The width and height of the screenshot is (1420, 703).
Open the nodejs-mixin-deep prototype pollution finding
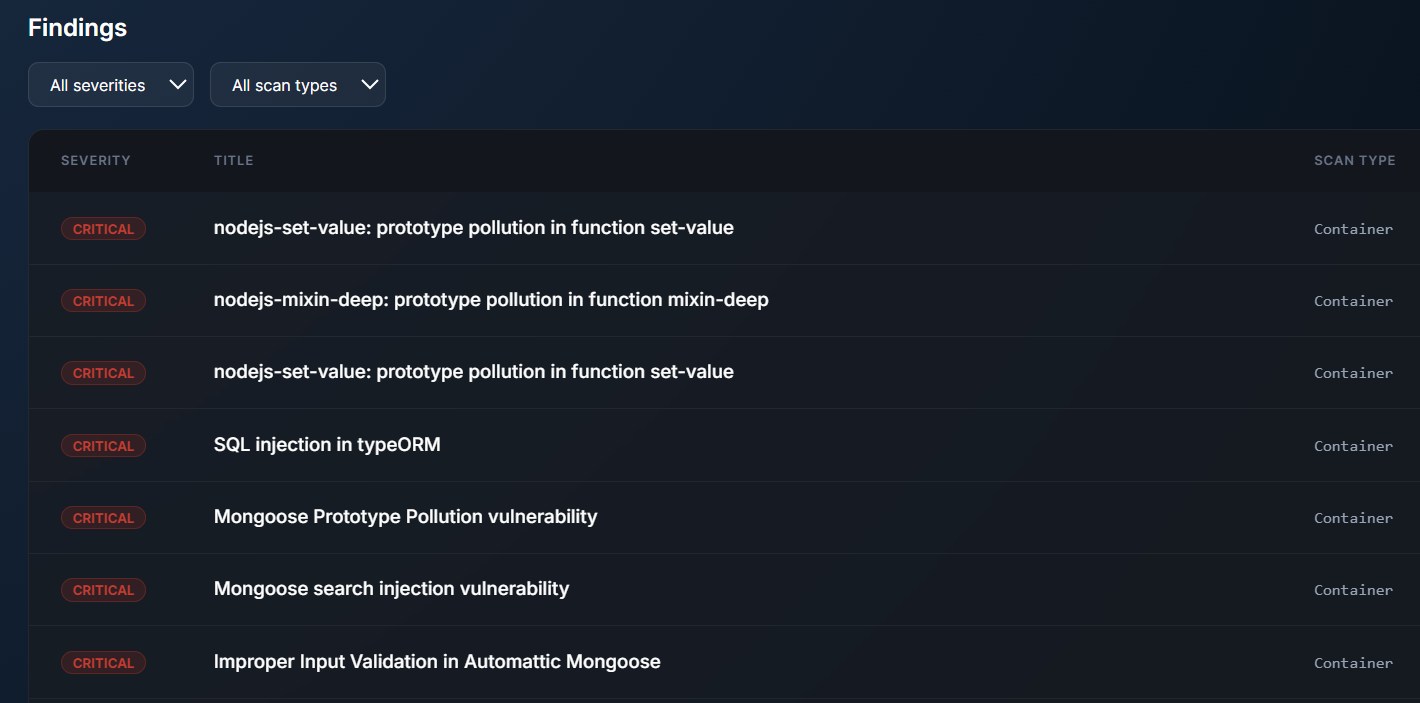(x=491, y=300)
